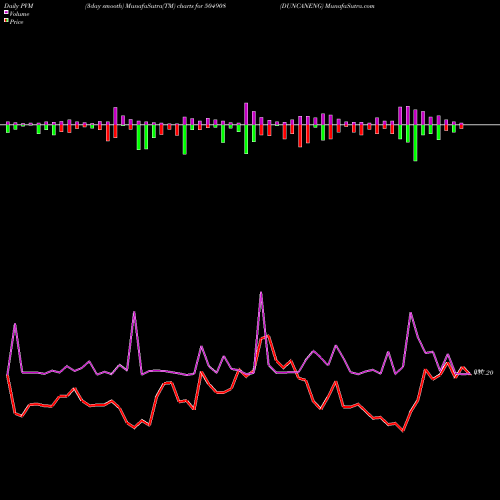Select the 'Volume' legend label
Viewport: 500px width, 500px height.
coord(19,14)
